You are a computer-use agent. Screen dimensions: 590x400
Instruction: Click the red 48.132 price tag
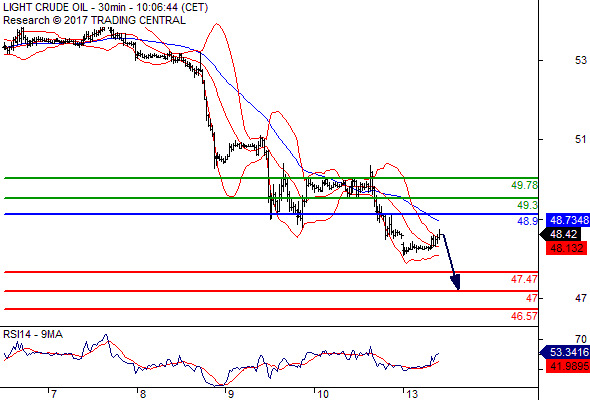click(x=566, y=248)
